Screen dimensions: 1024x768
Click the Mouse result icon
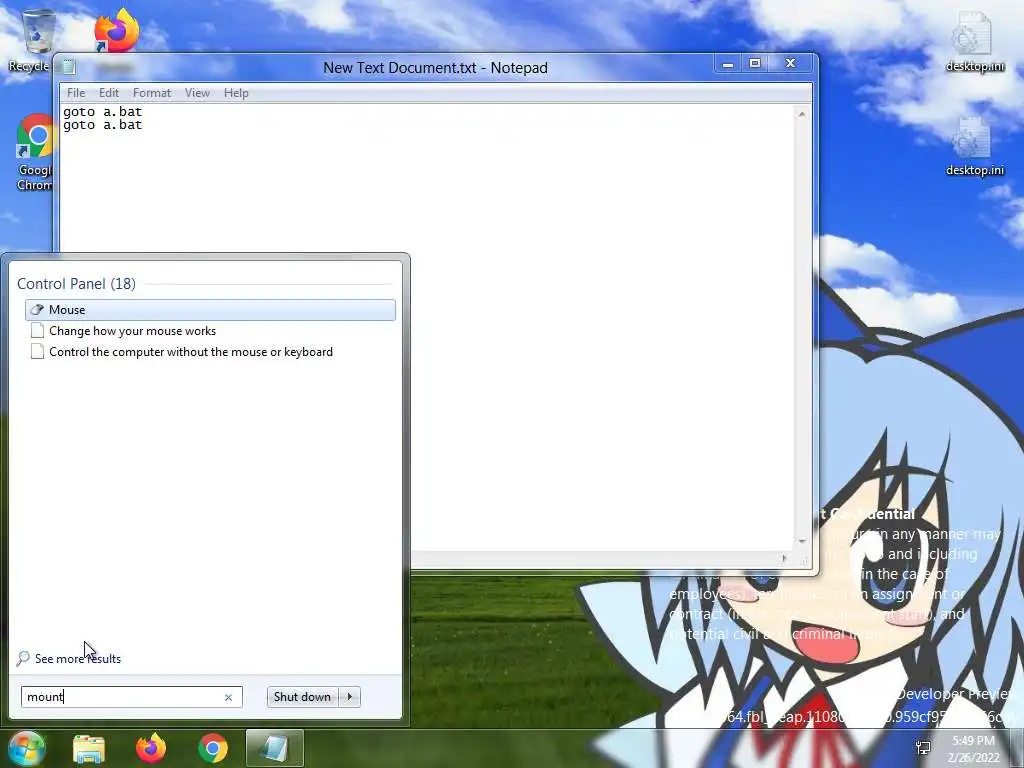[37, 310]
